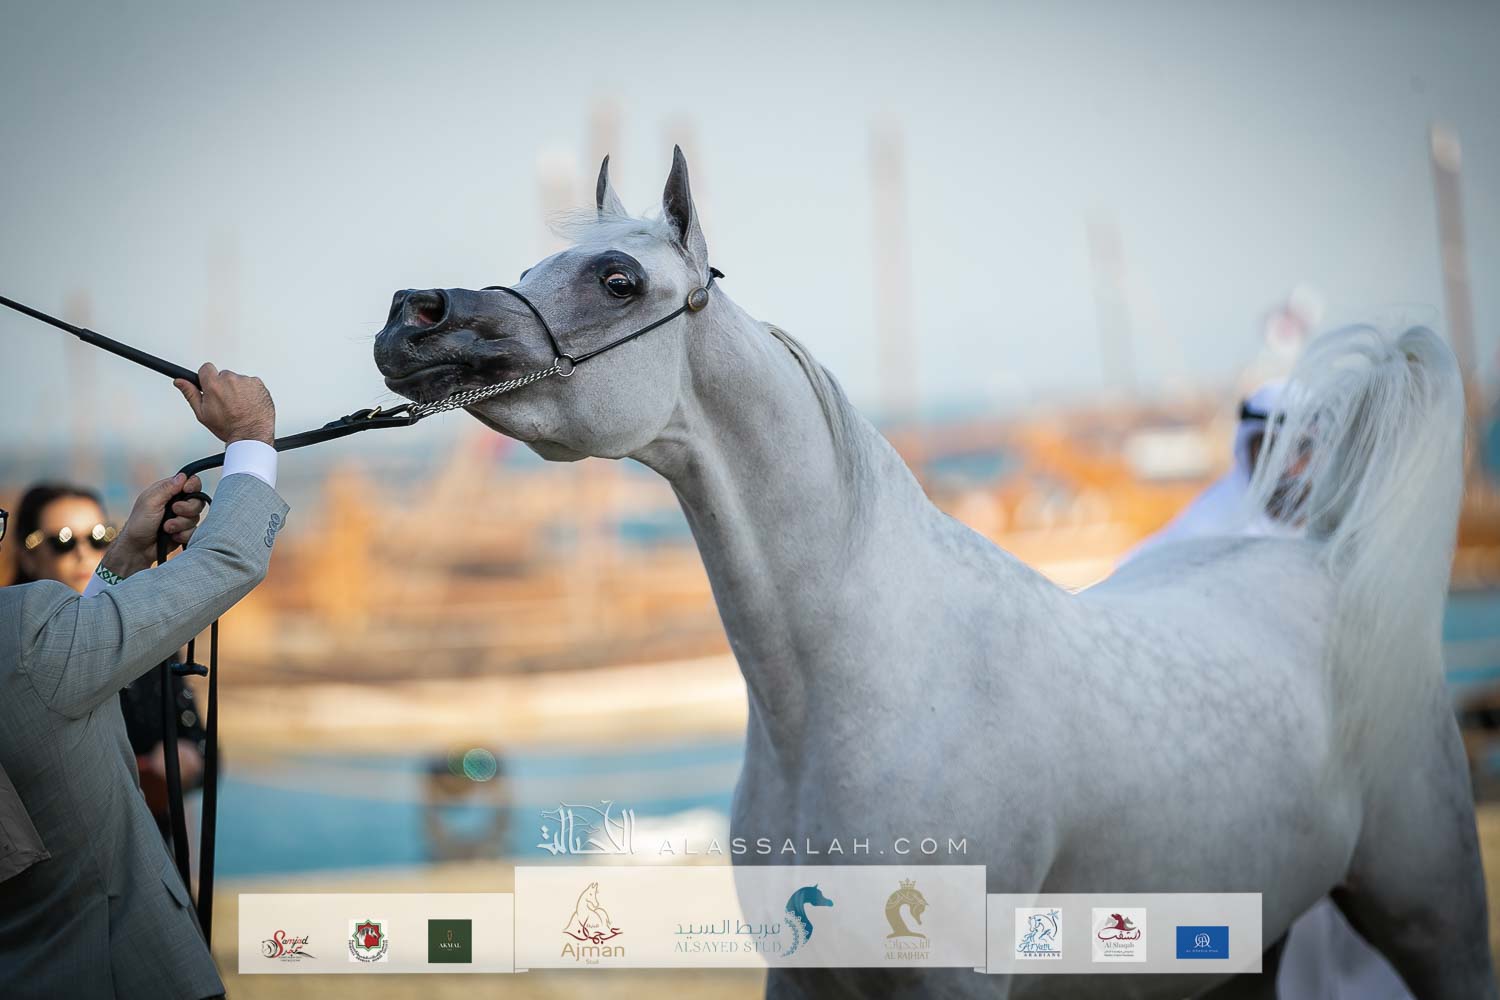The width and height of the screenshot is (1500, 1000).
Task: Open the red and green emblem logo
Action: pyautogui.click(x=368, y=941)
